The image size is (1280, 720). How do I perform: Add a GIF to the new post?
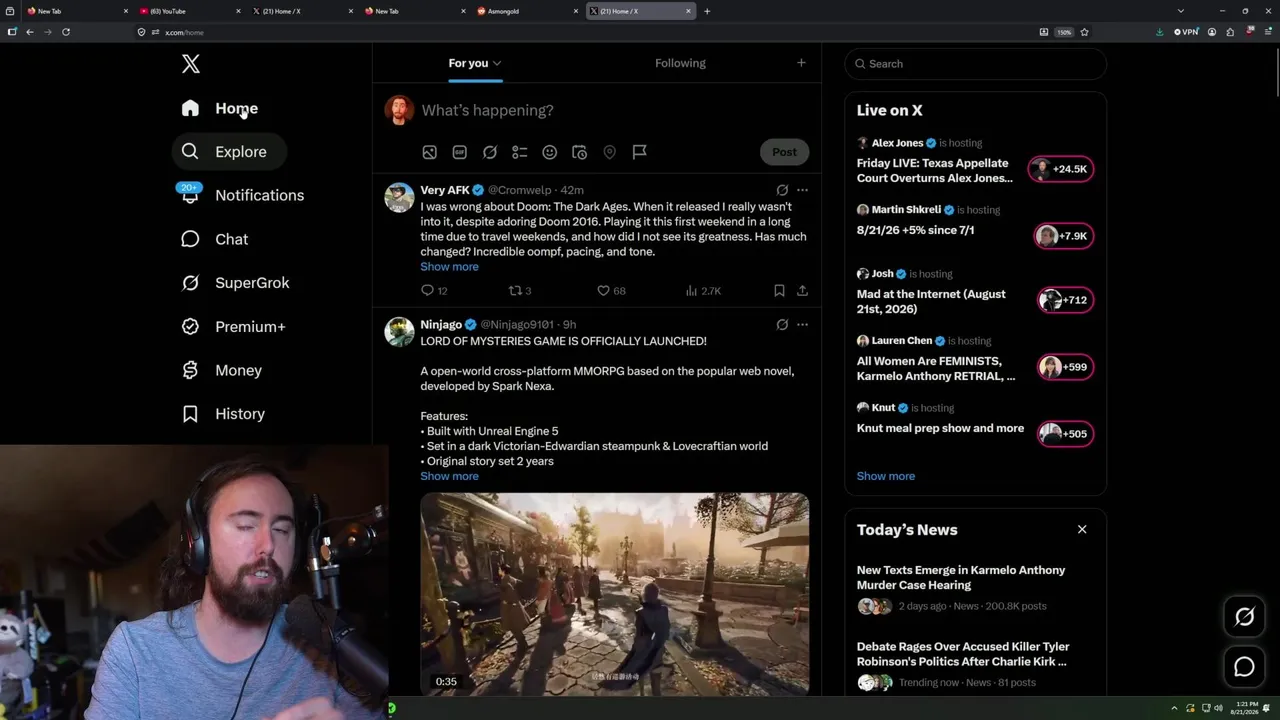(459, 152)
